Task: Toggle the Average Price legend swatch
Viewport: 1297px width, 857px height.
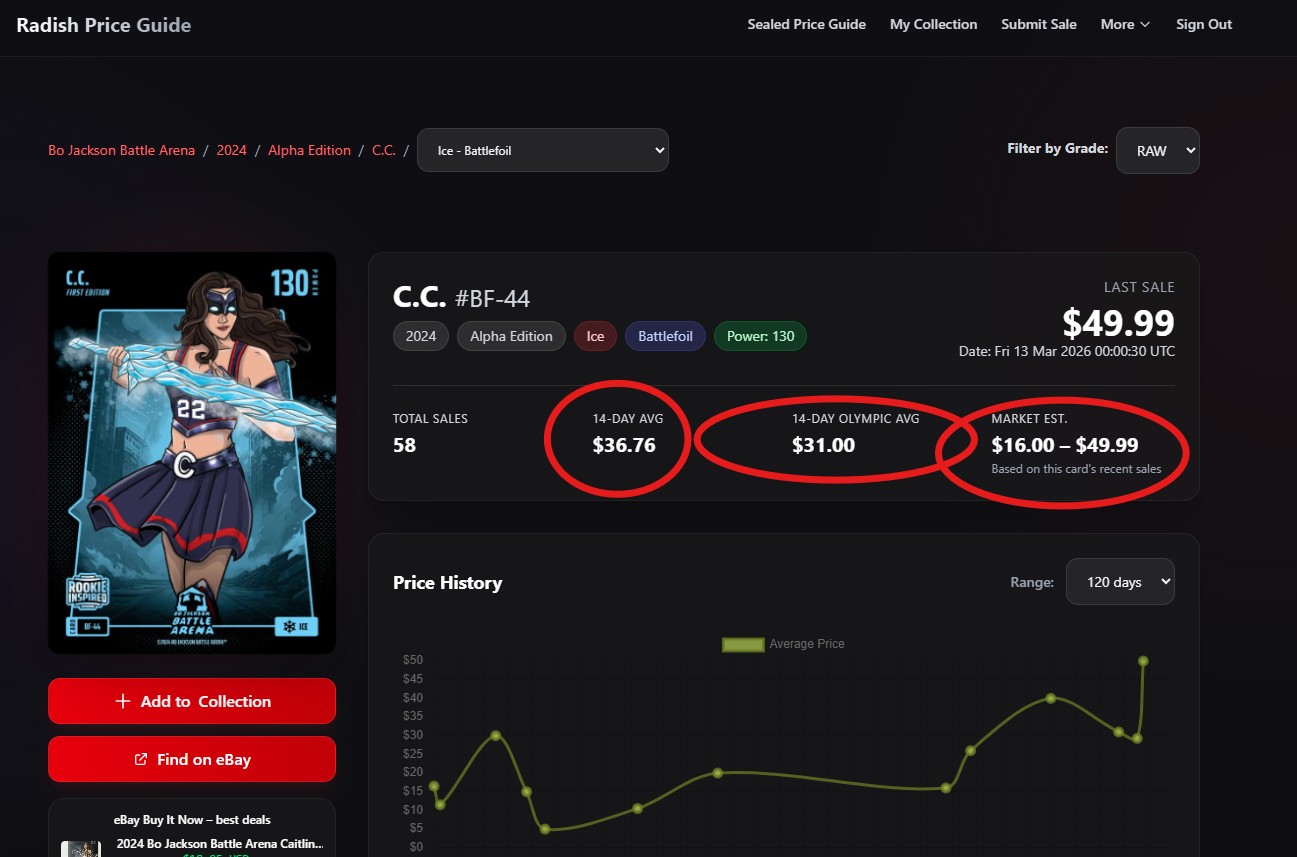Action: pos(743,644)
